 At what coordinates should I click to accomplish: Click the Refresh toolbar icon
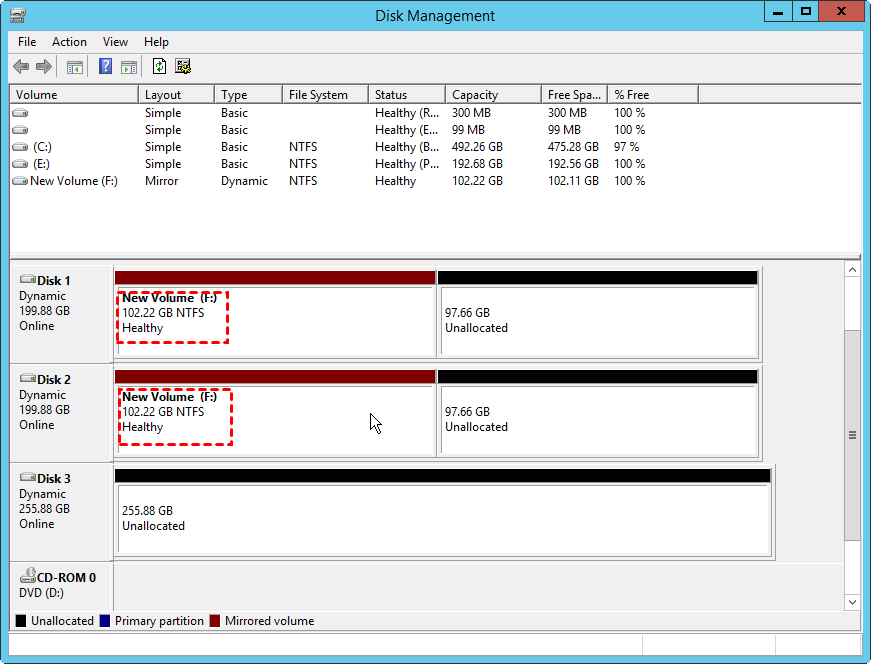(x=160, y=66)
